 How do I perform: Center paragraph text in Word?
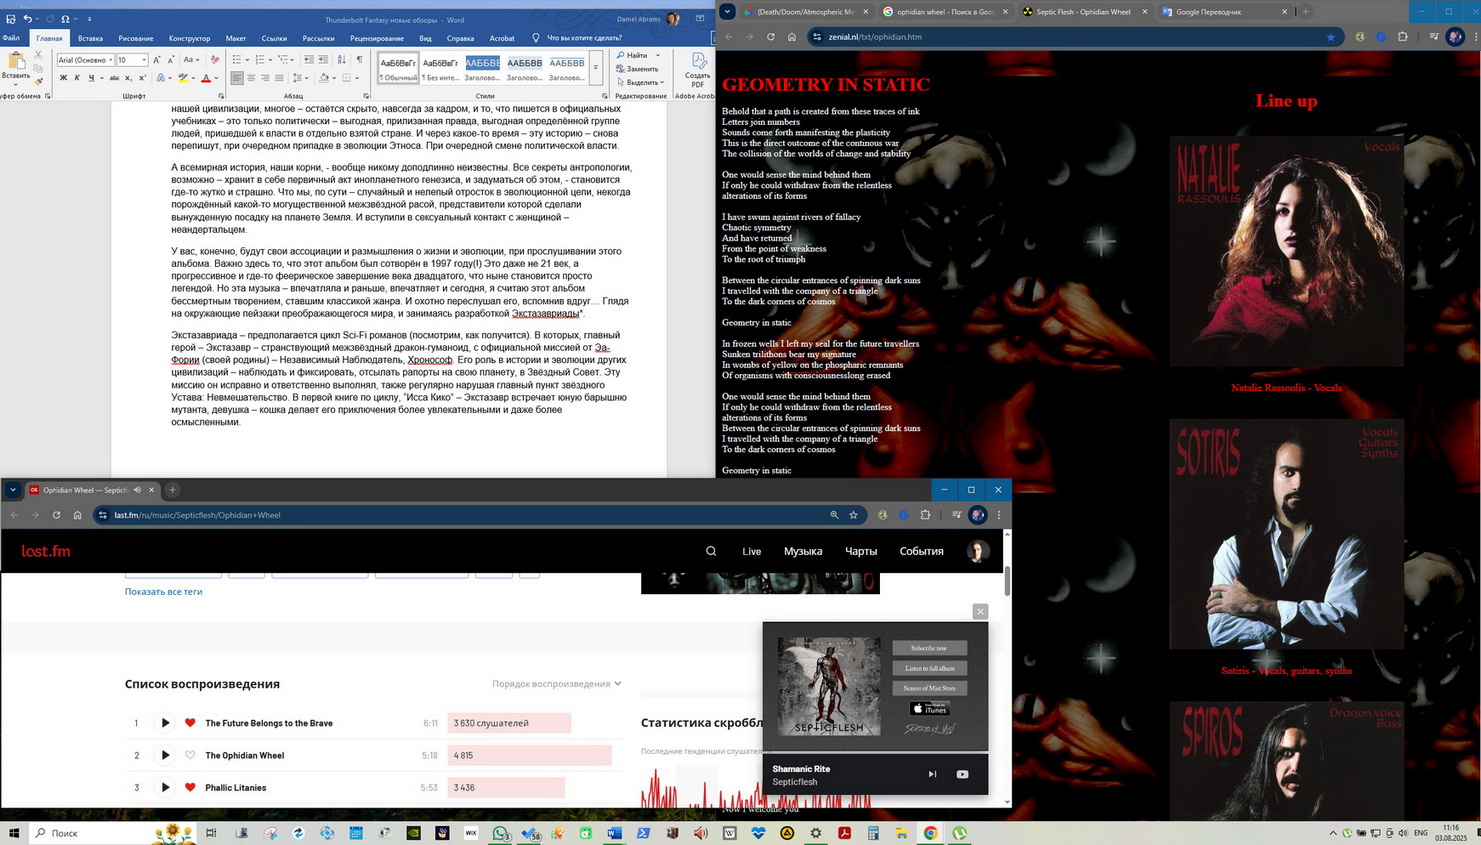click(251, 78)
